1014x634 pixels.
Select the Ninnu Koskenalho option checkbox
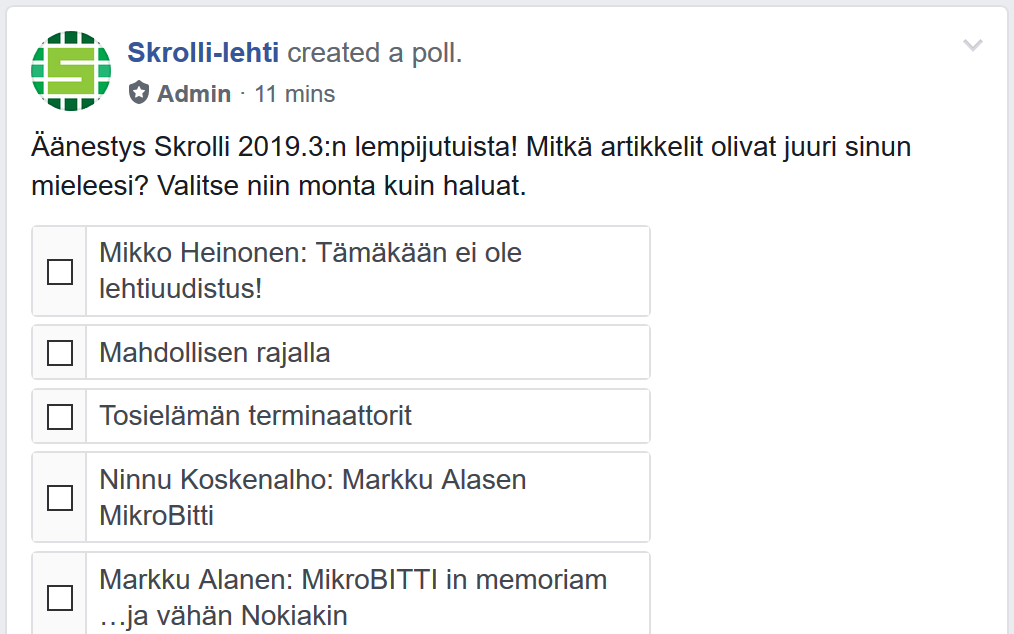pos(60,497)
